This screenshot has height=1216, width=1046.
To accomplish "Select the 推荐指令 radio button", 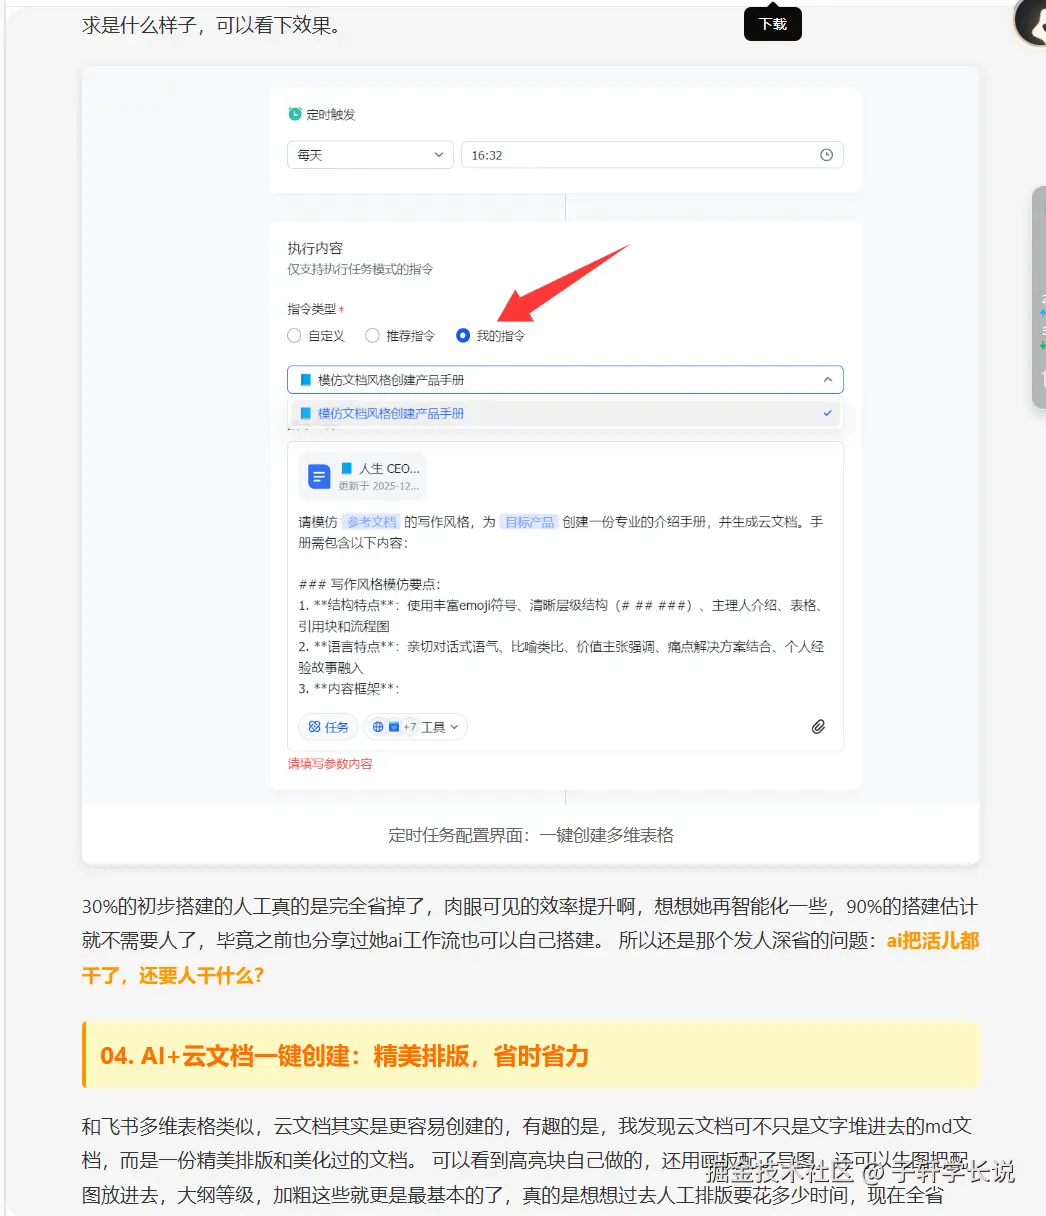I will coord(372,335).
